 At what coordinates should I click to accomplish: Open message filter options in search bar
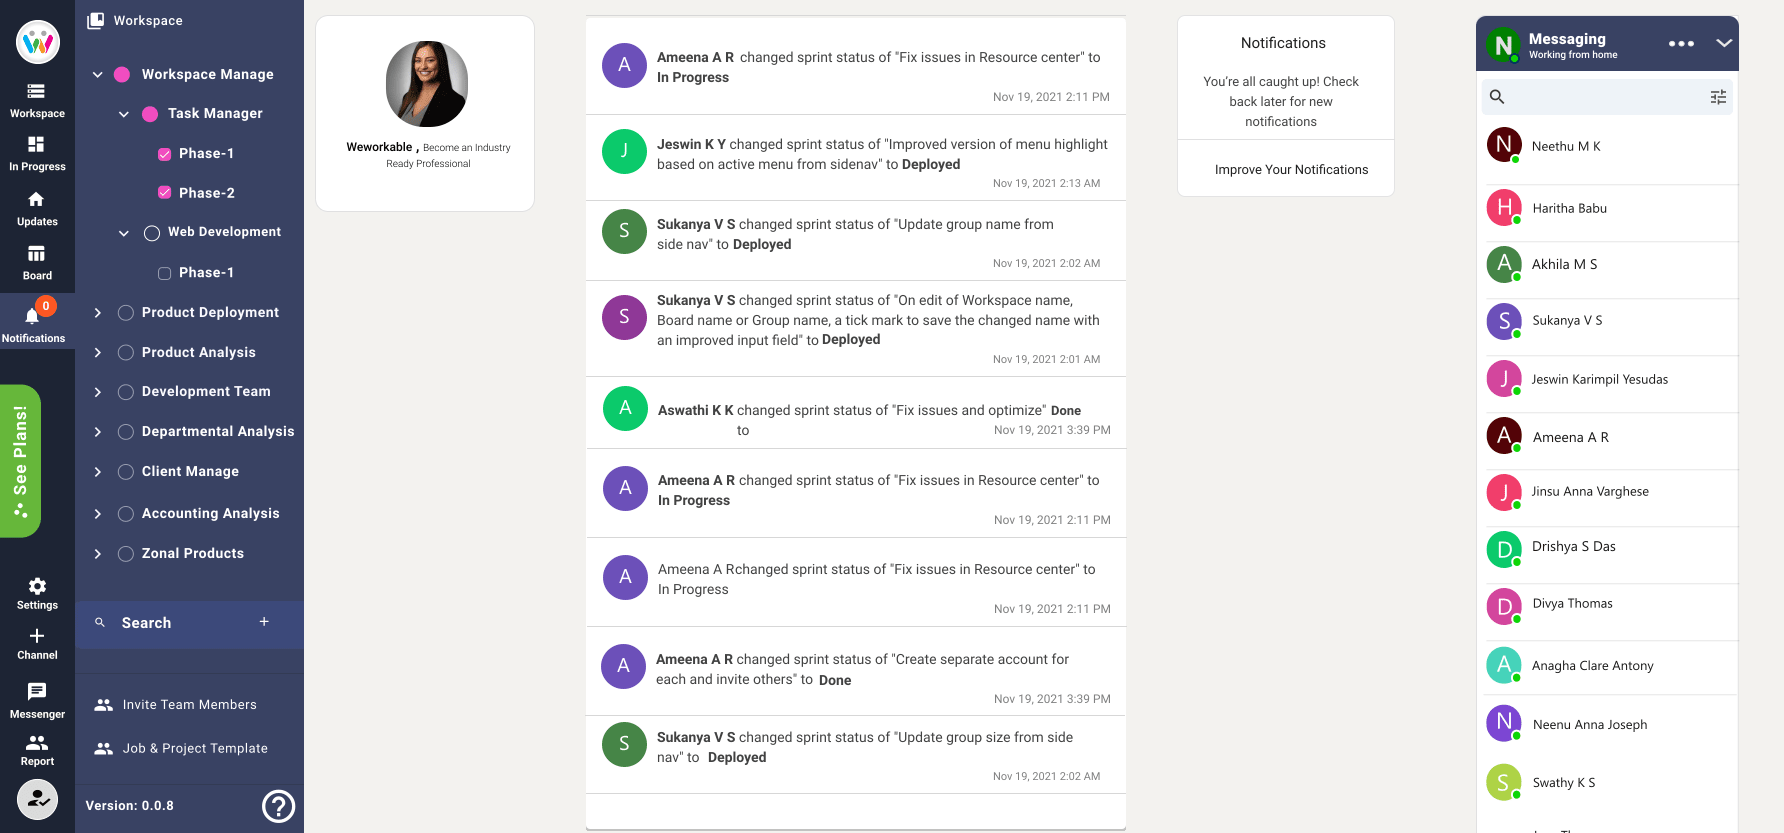tap(1719, 96)
